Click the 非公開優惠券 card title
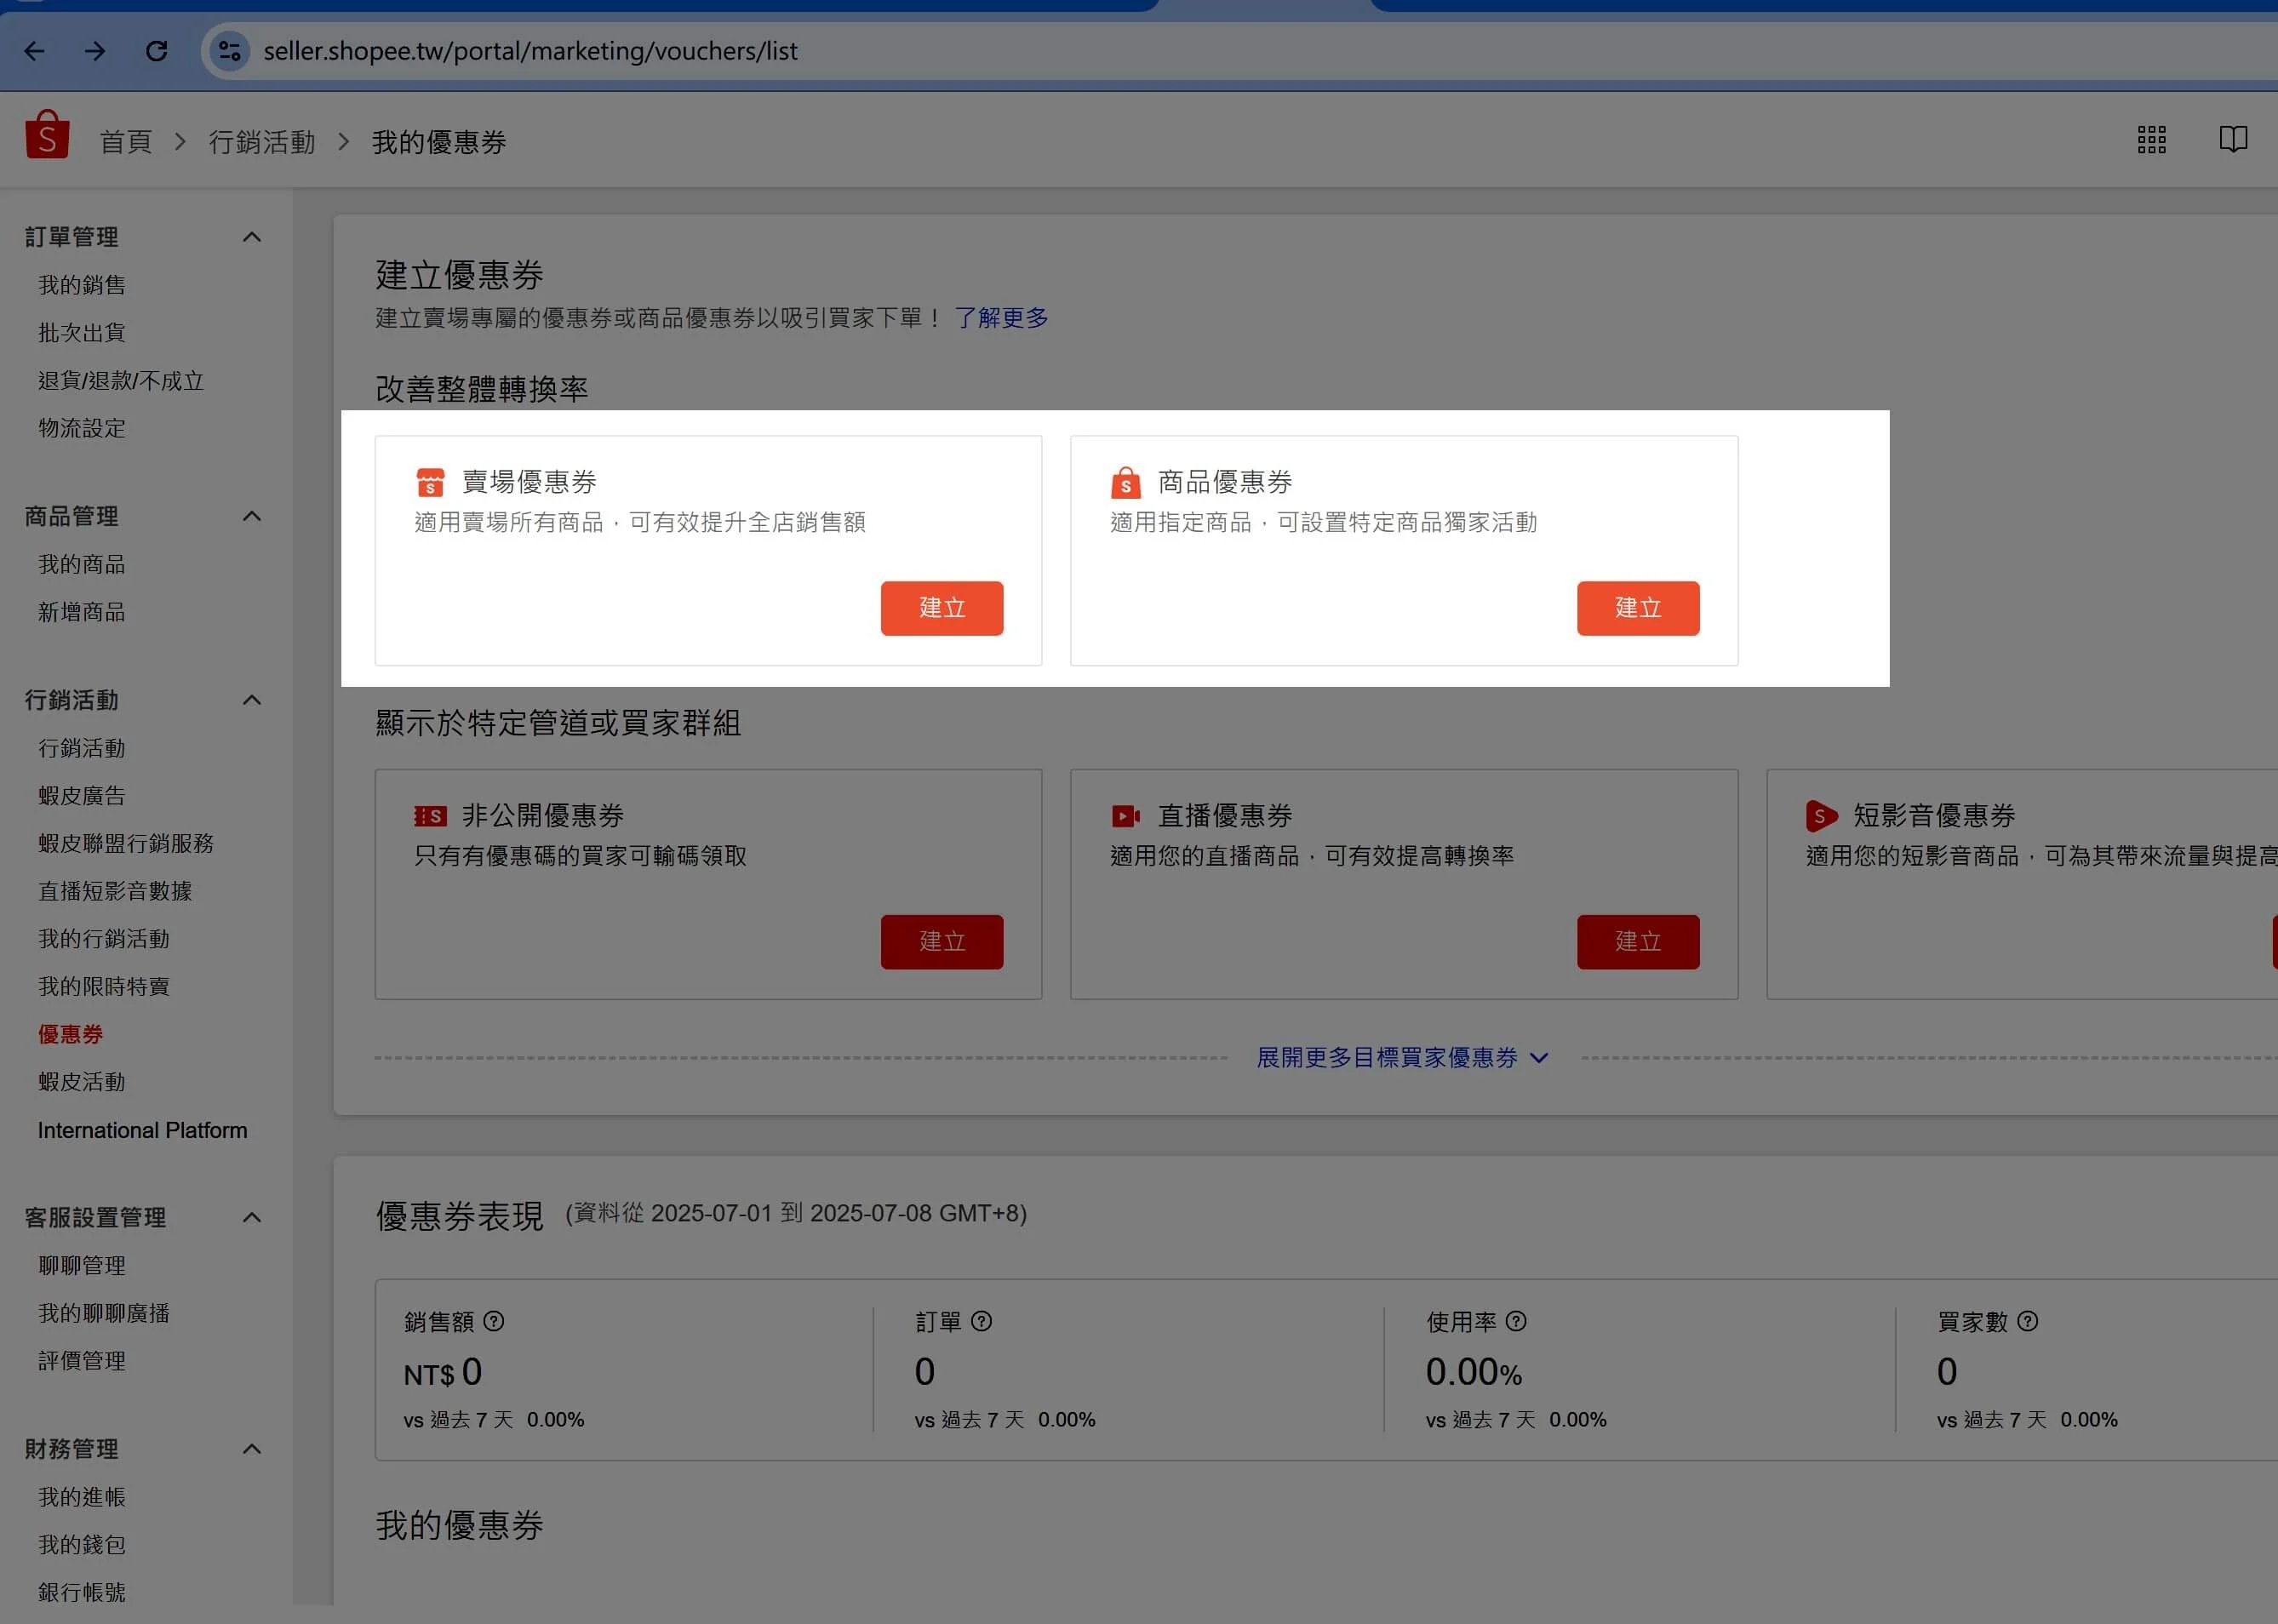Screen dimensions: 2278x1624 click(543, 816)
